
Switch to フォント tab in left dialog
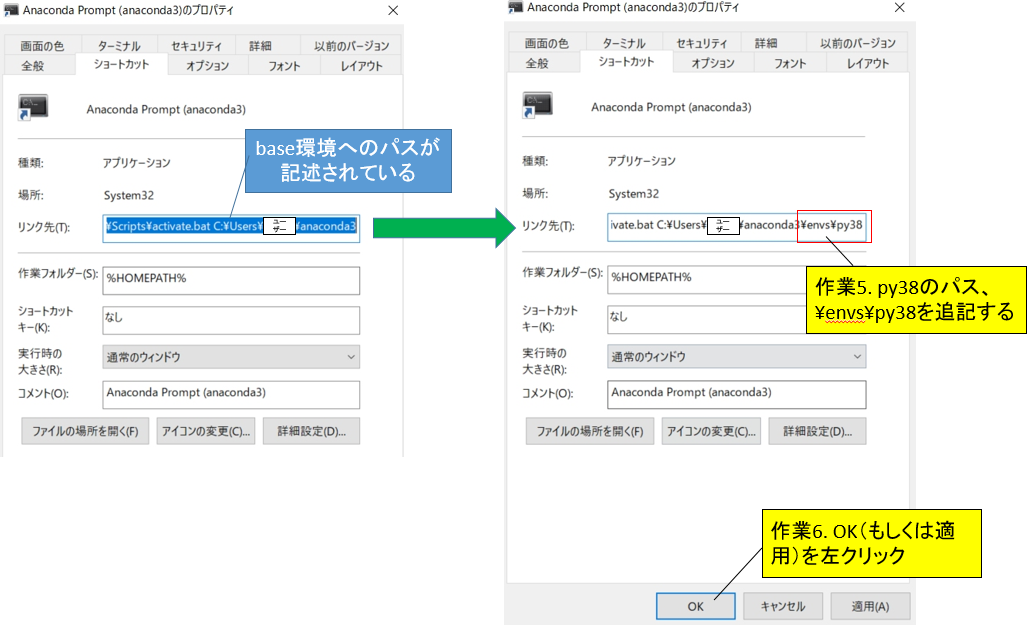284,66
